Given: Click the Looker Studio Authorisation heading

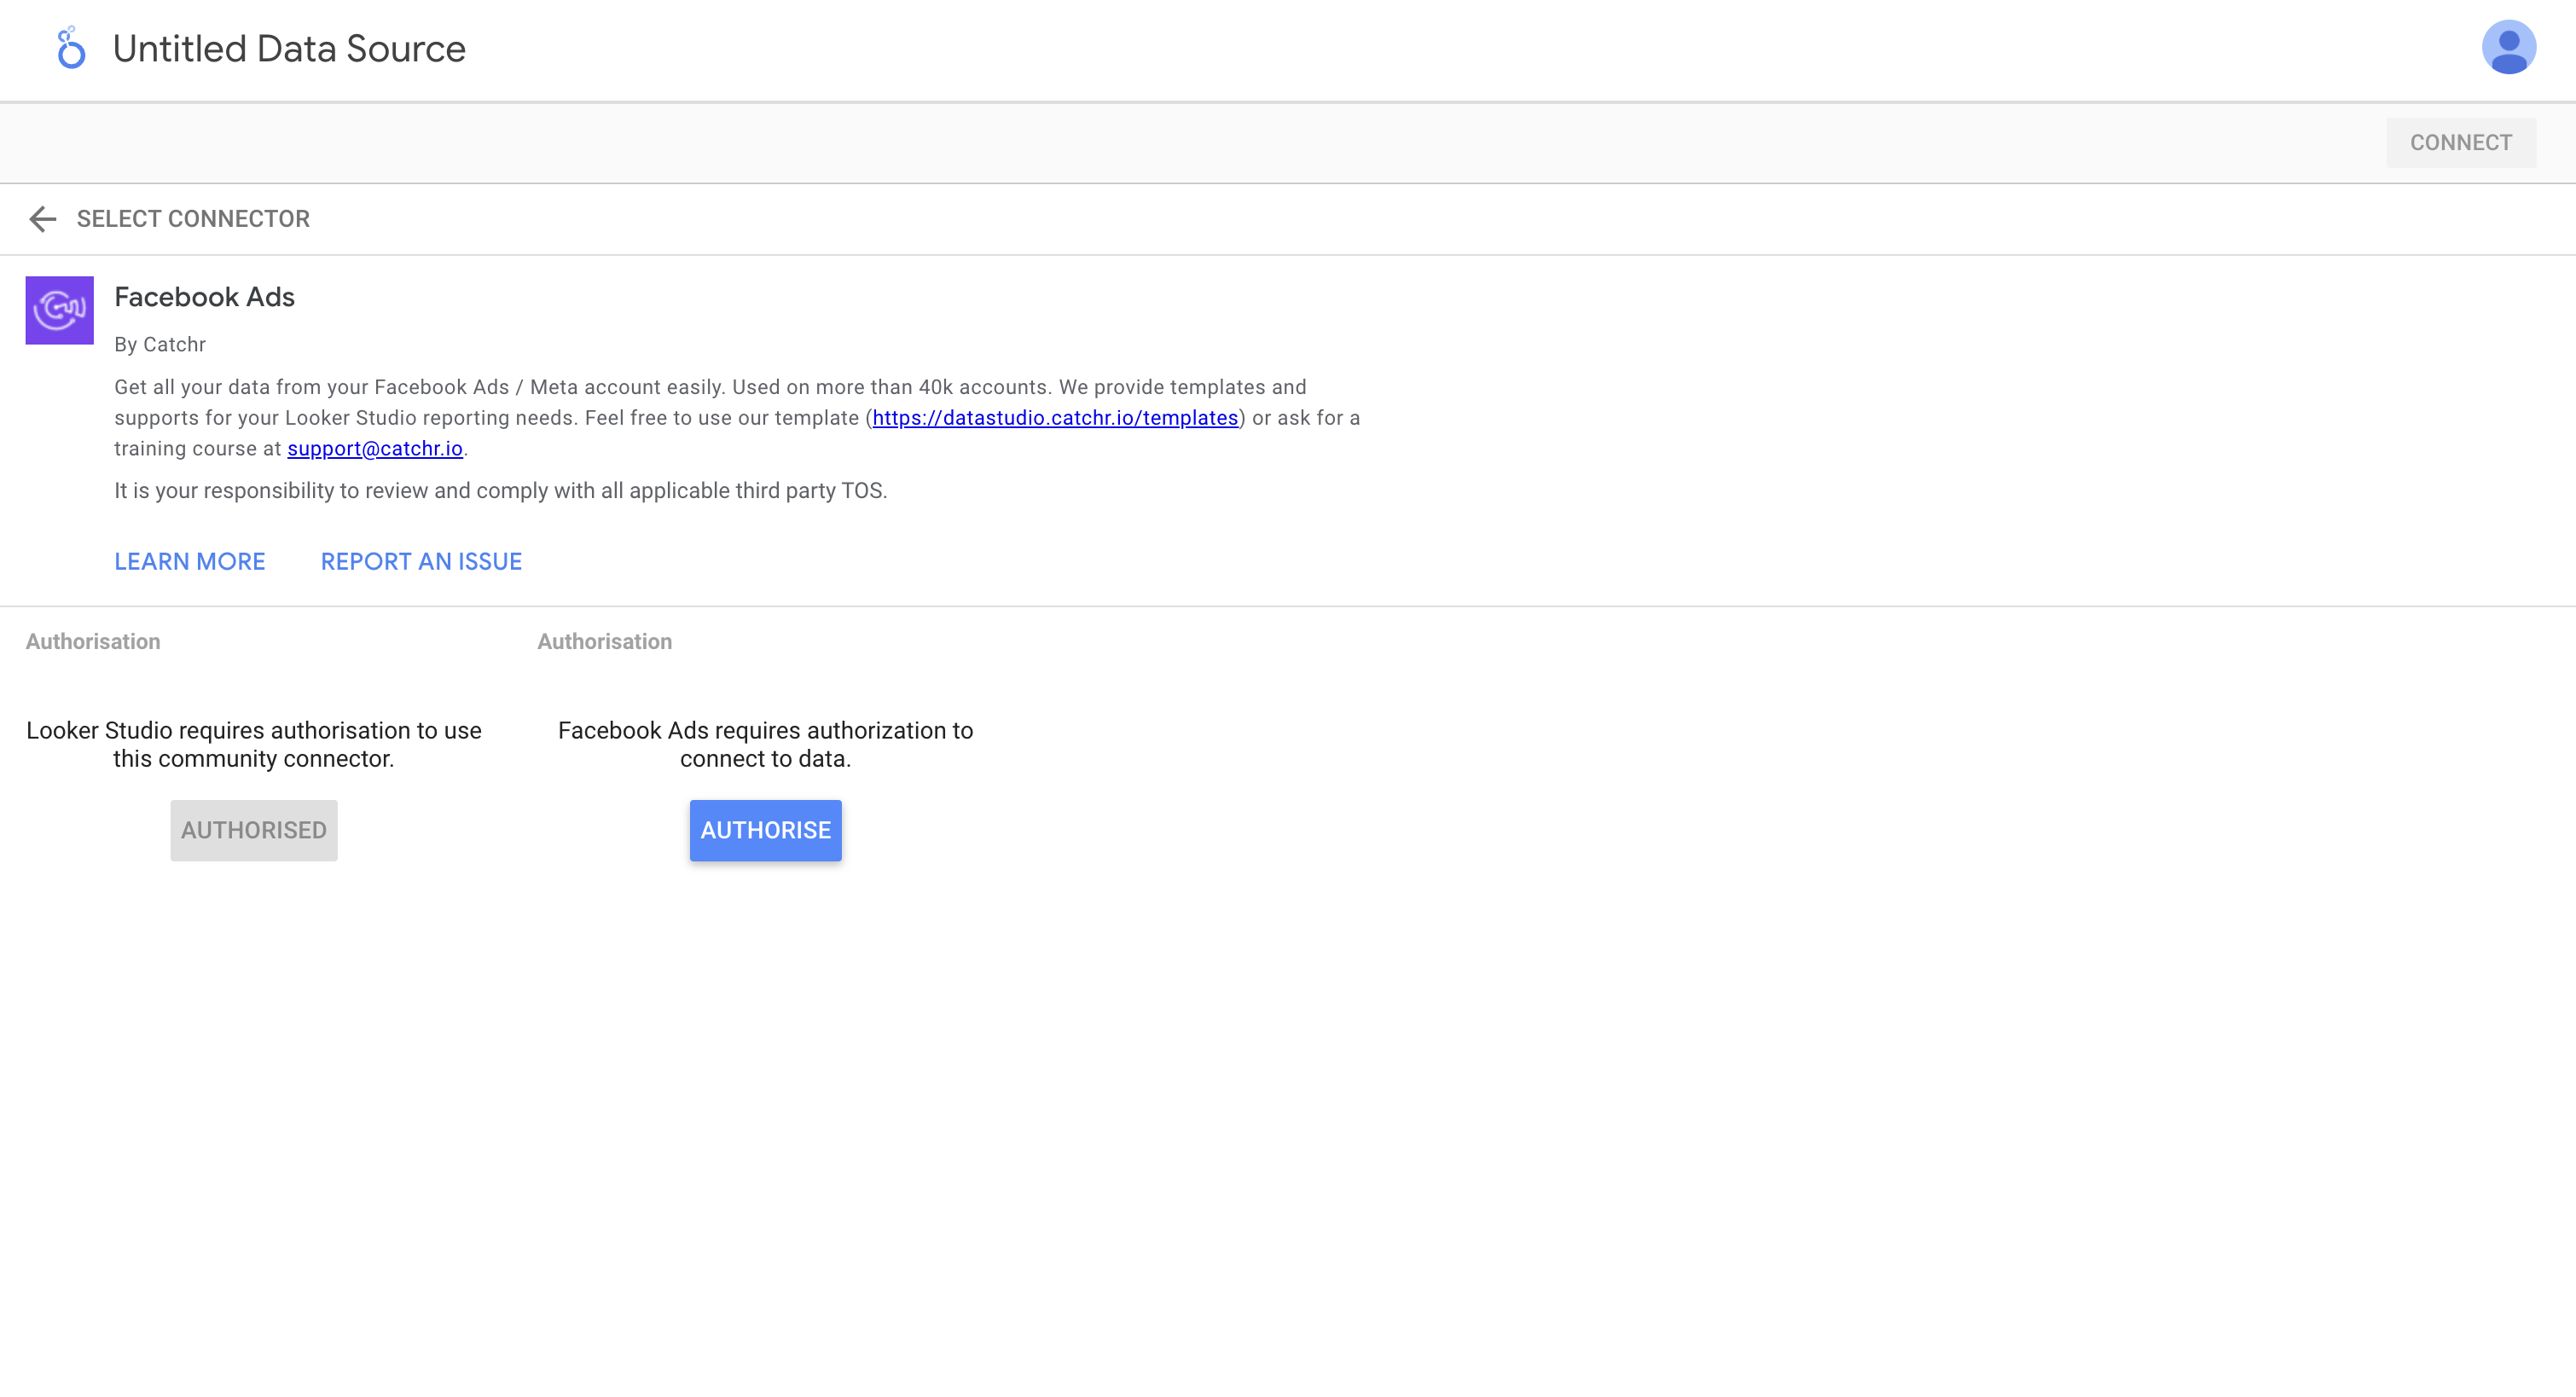Looking at the screenshot, I should tap(93, 642).
